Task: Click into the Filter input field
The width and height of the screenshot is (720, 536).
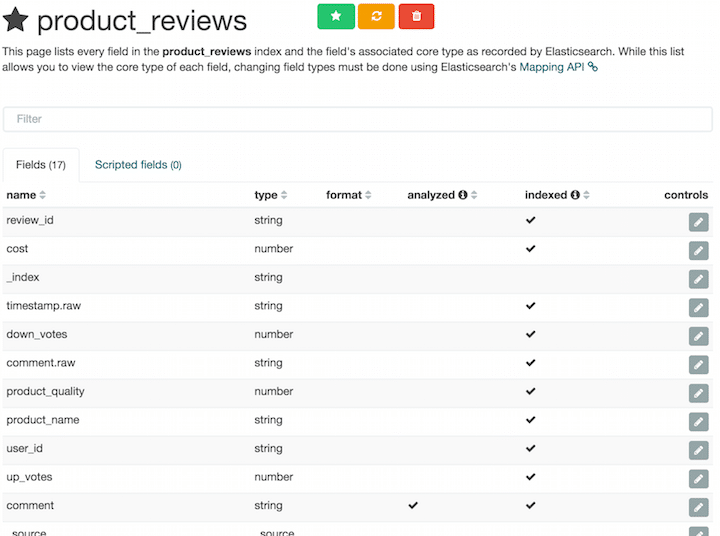Action: tap(358, 119)
